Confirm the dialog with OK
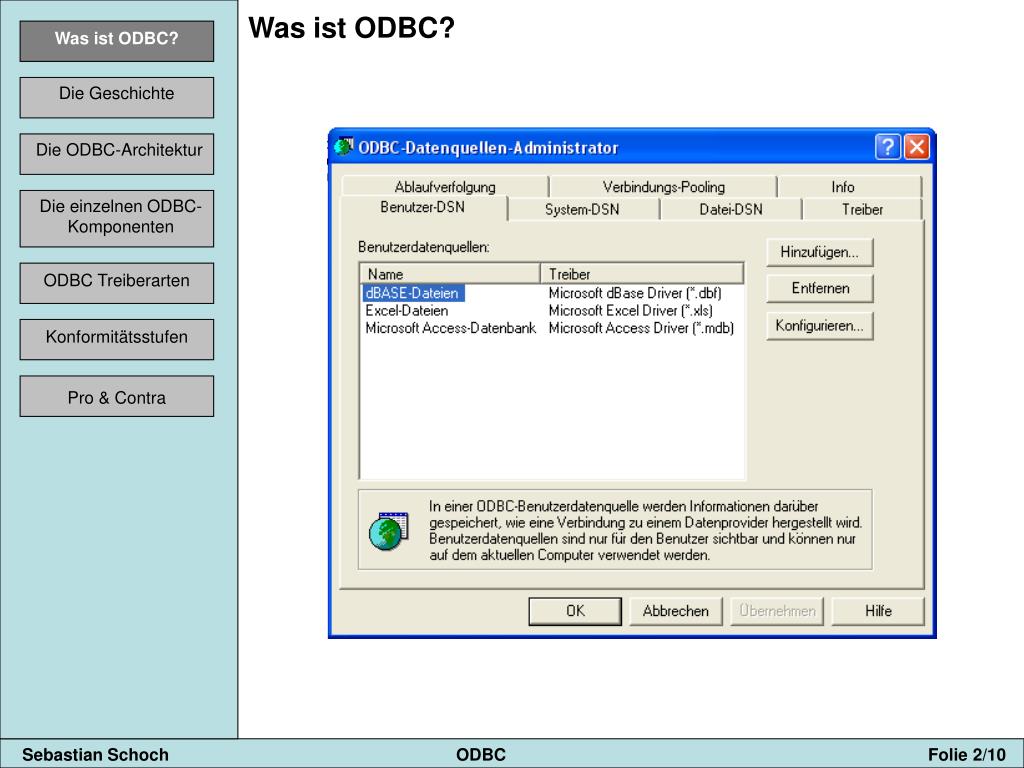The height and width of the screenshot is (768, 1024). pos(575,611)
